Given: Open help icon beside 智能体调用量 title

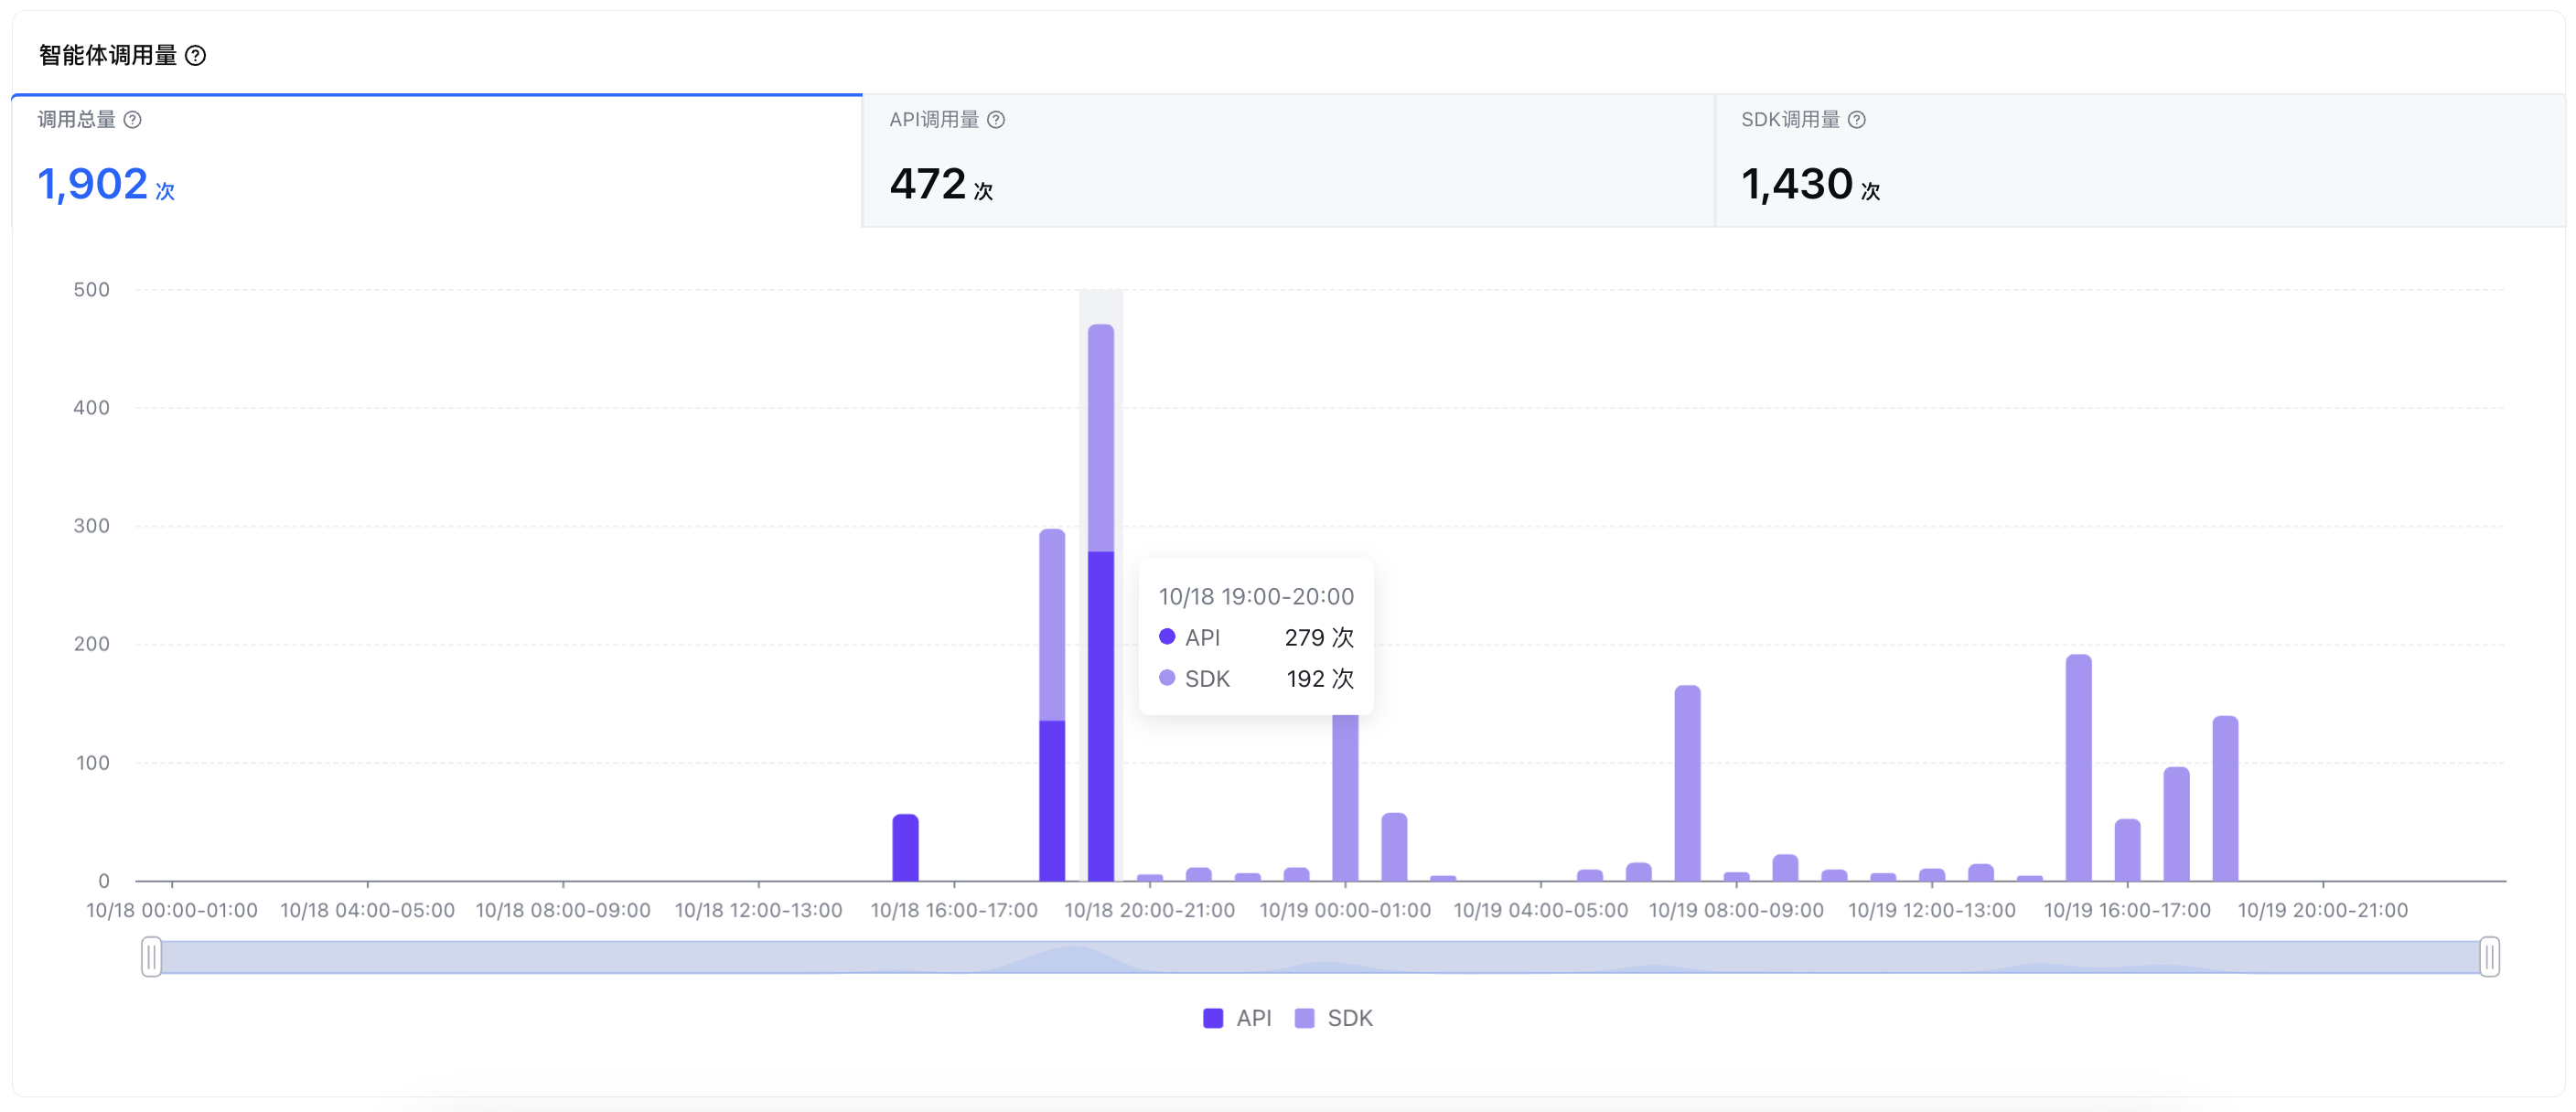Looking at the screenshot, I should point(196,56).
